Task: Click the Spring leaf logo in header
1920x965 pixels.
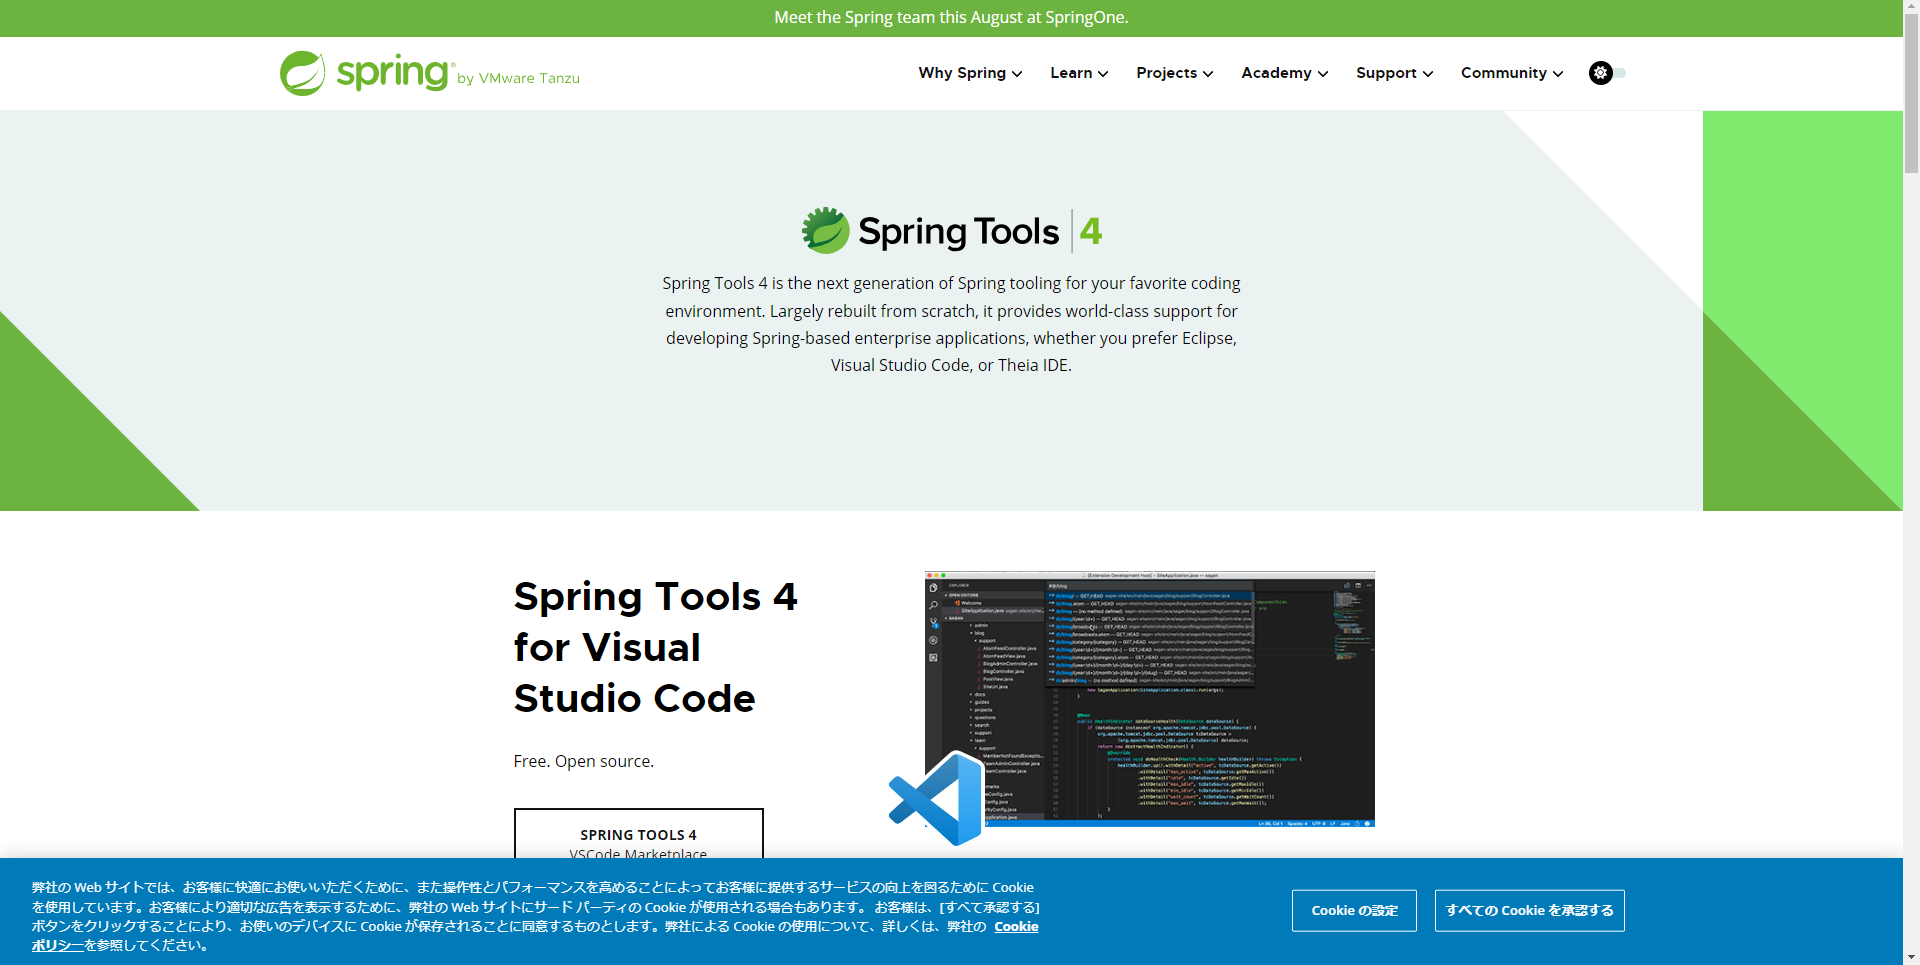Action: (x=303, y=74)
